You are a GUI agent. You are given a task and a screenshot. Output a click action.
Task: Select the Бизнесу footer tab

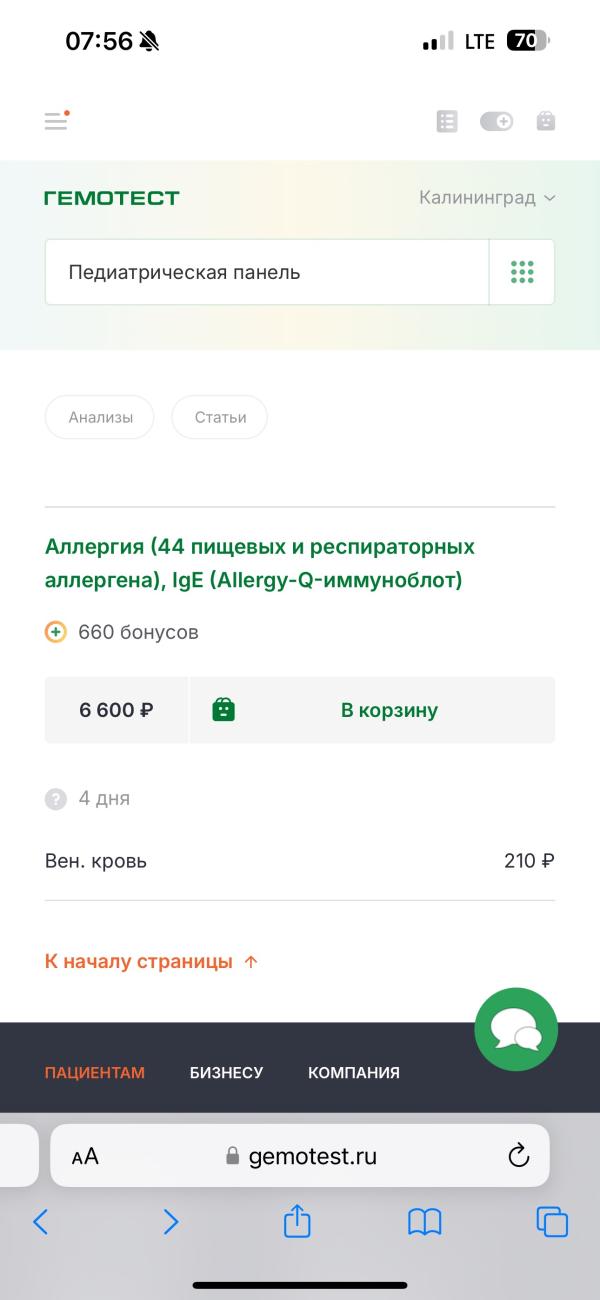pos(226,1072)
